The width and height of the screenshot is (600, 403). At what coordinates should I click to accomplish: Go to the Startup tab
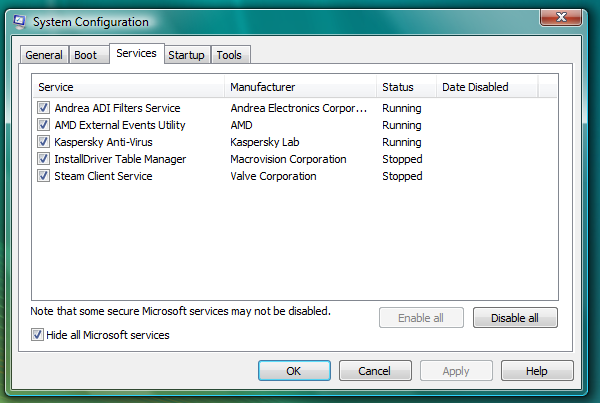(186, 55)
